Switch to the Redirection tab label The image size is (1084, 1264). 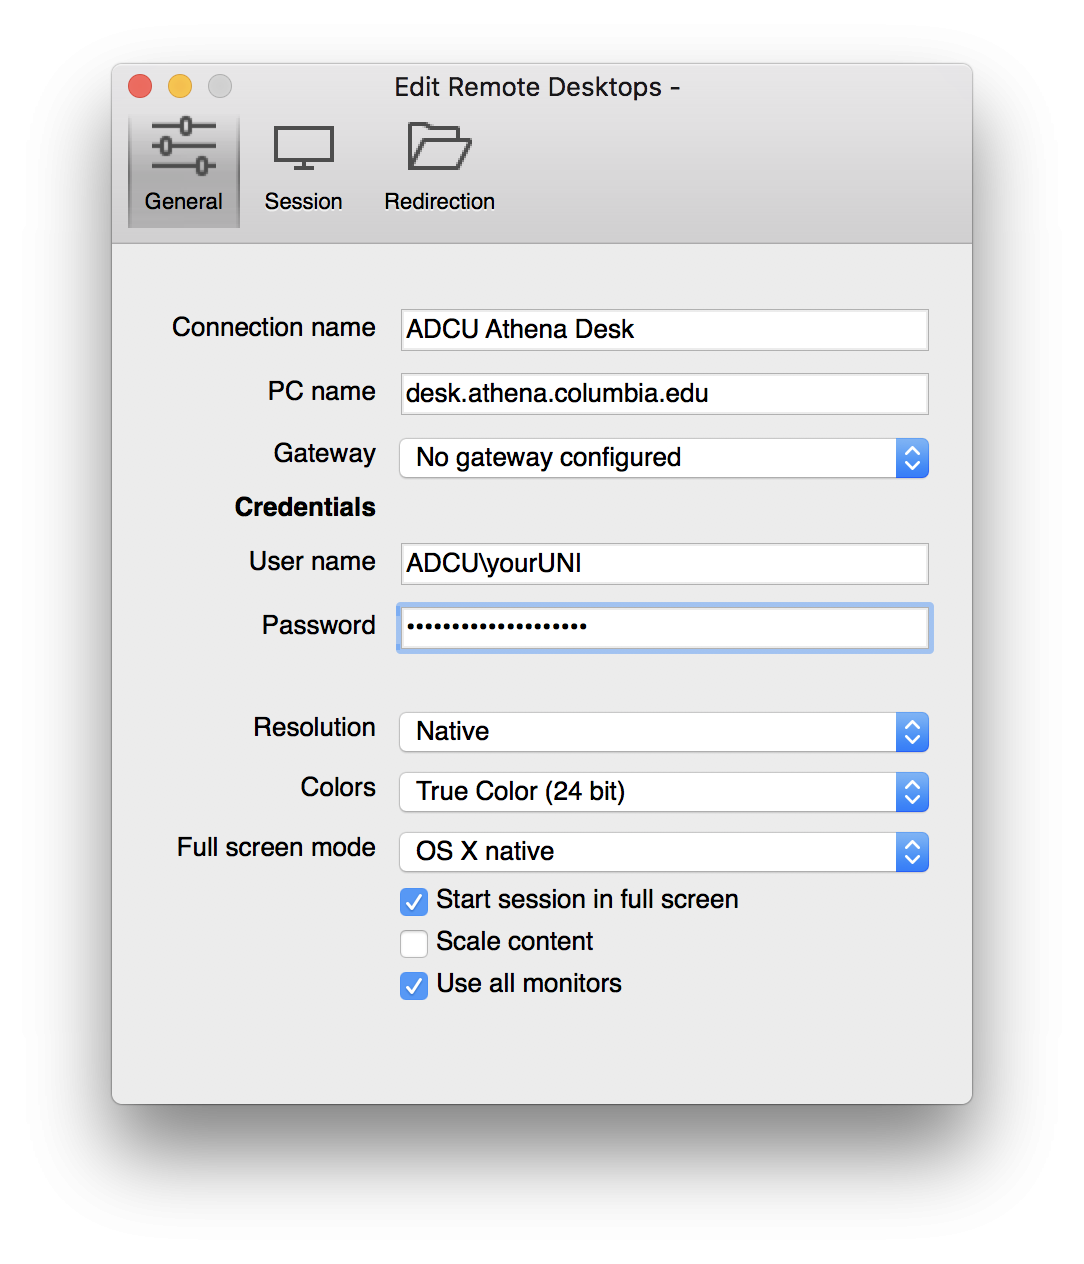pyautogui.click(x=440, y=201)
